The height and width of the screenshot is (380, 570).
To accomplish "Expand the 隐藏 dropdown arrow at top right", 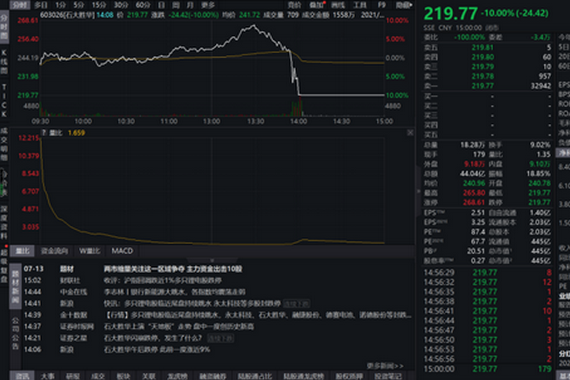I will coord(411,5).
